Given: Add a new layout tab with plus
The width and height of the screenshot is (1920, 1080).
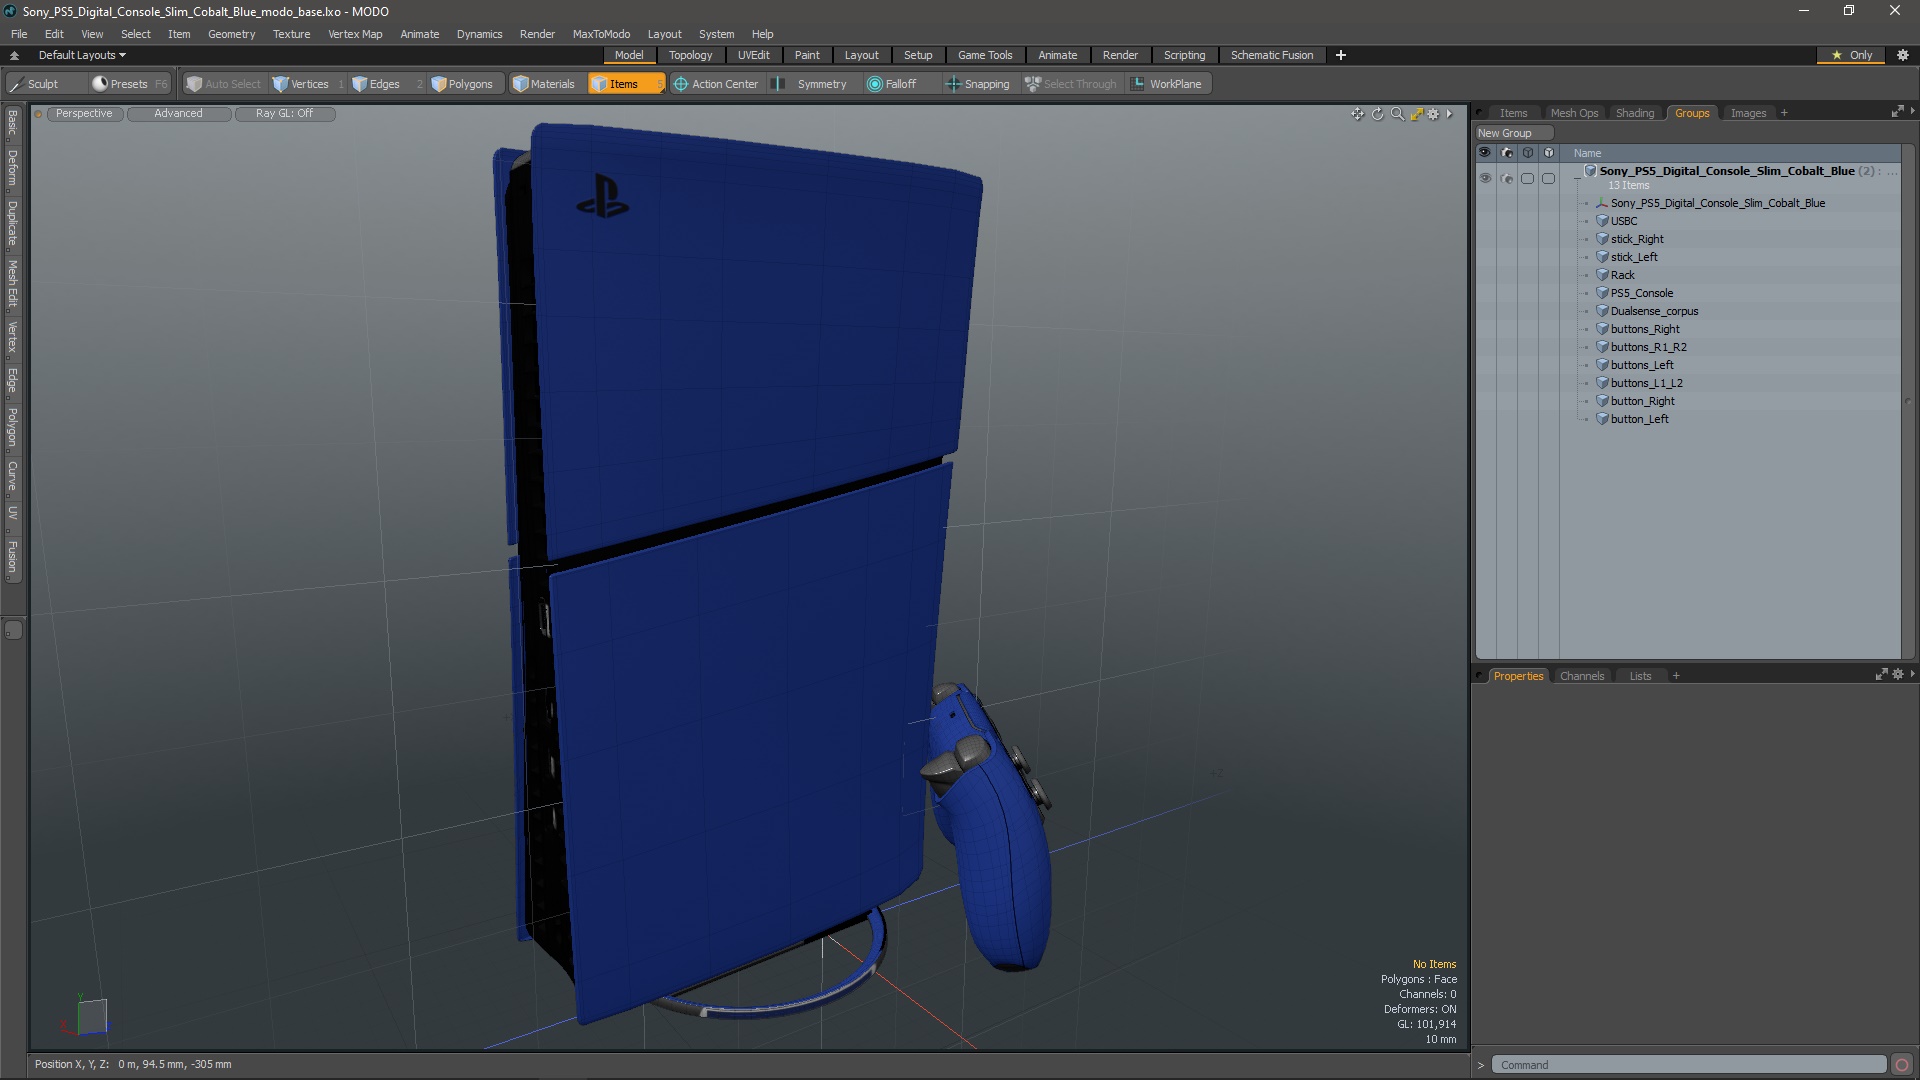Looking at the screenshot, I should pyautogui.click(x=1341, y=55).
